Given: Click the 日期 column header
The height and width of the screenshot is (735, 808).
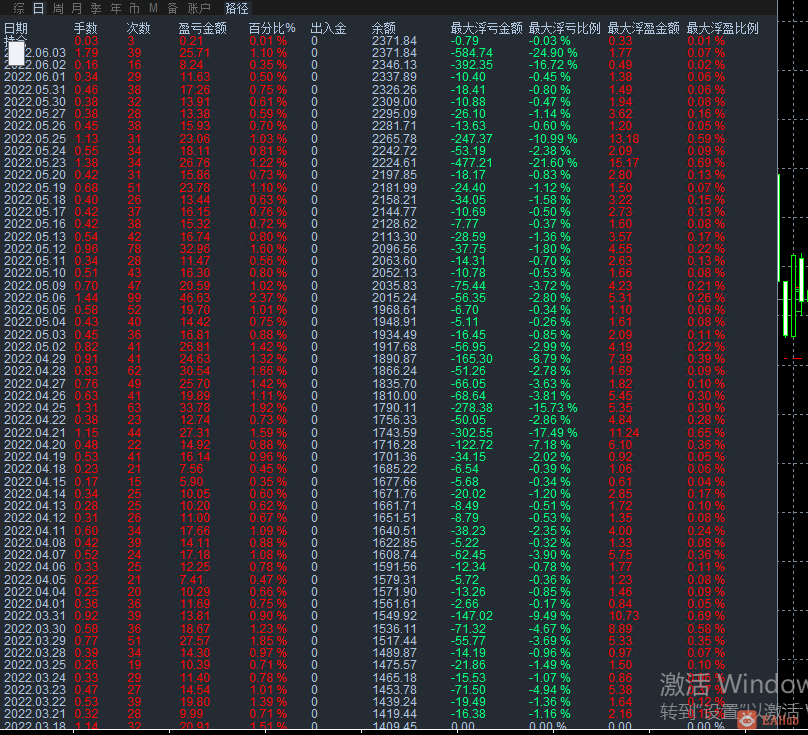Looking at the screenshot, I should pos(16,28).
